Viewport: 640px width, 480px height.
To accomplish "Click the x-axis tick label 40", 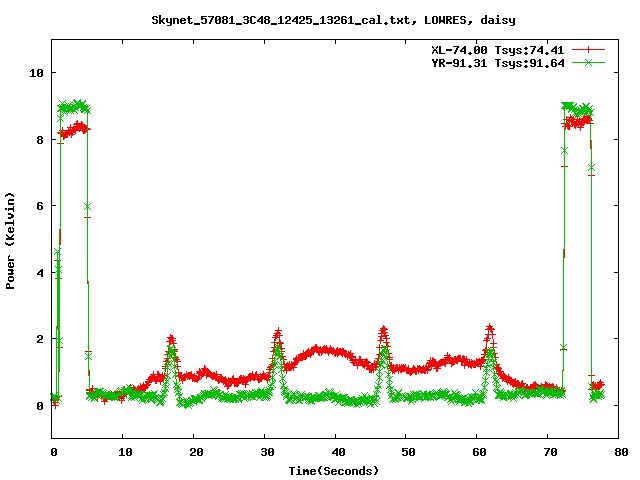I will pos(338,452).
